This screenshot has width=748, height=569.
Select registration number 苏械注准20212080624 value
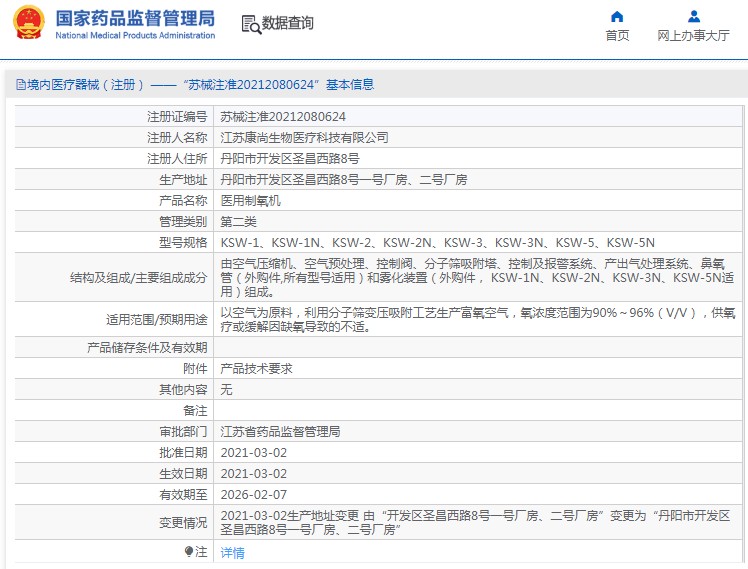click(x=283, y=117)
